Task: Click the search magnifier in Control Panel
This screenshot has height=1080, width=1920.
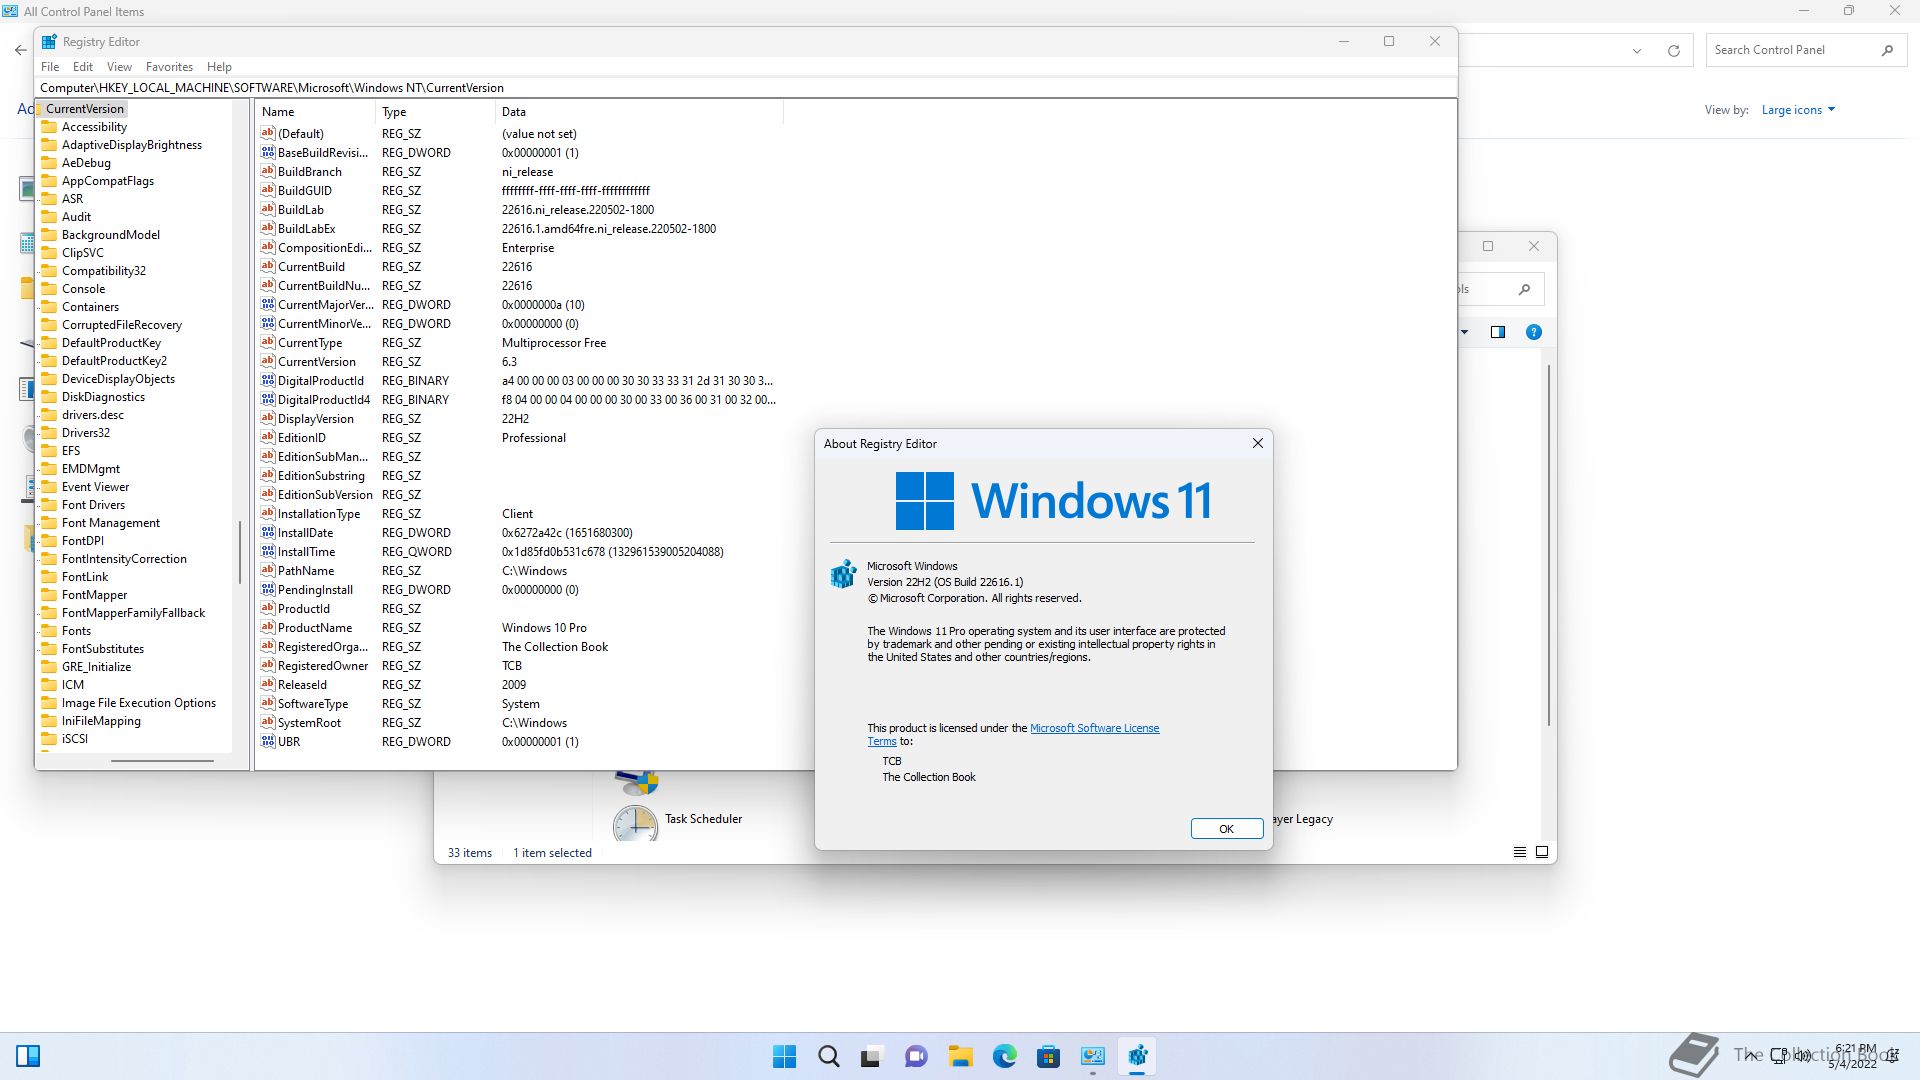Action: (1887, 50)
